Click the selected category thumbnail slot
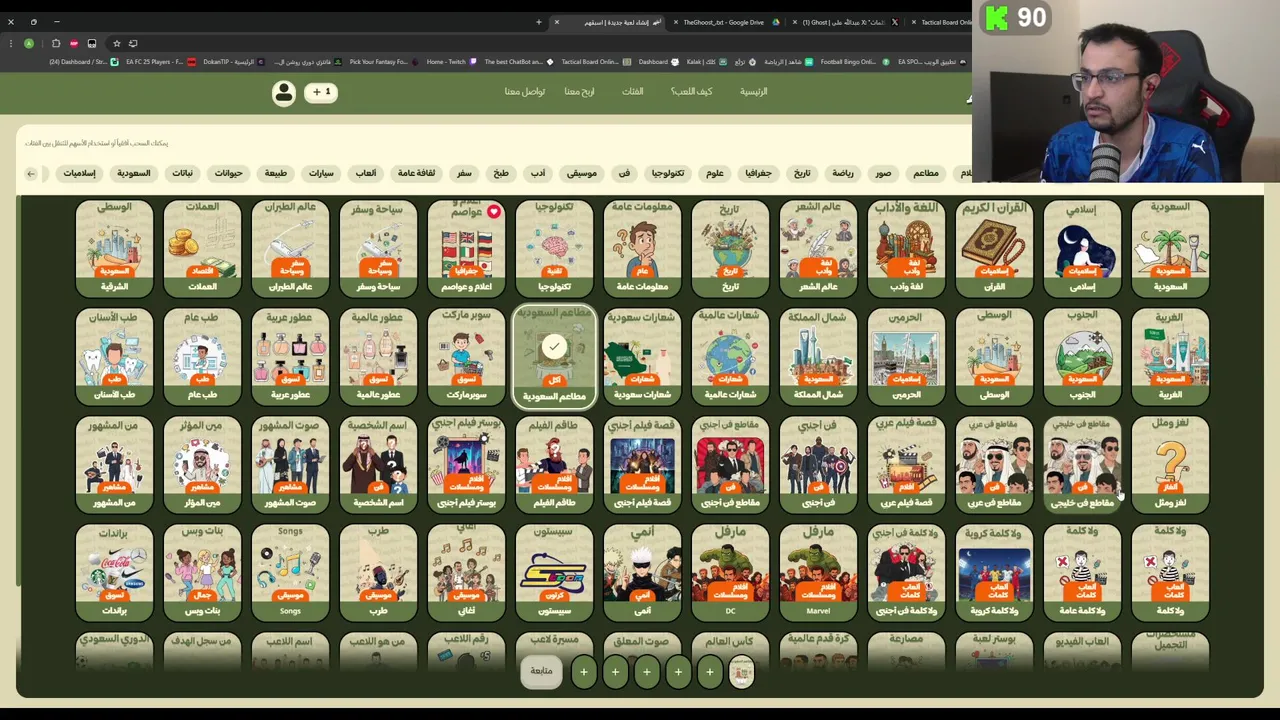Viewport: 1280px width, 720px height. point(741,672)
